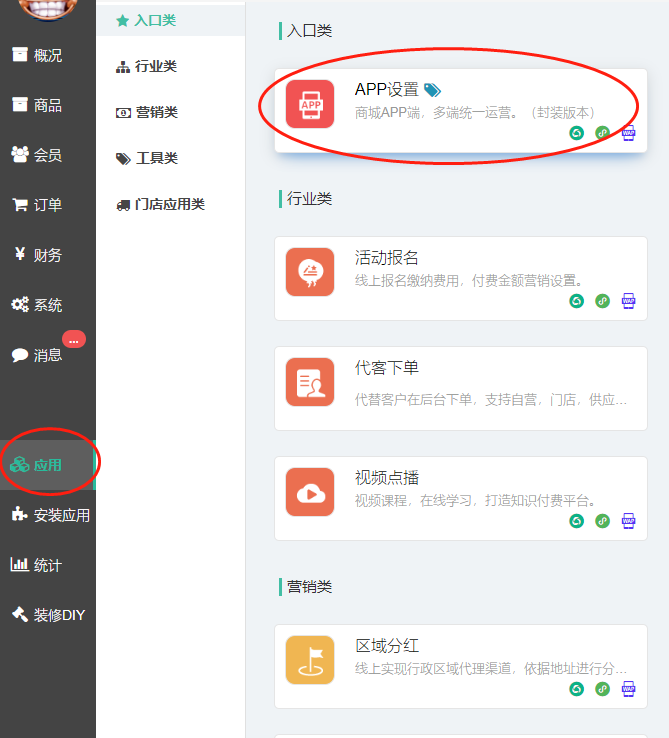Click the 统计 bar chart icon

tap(20, 564)
